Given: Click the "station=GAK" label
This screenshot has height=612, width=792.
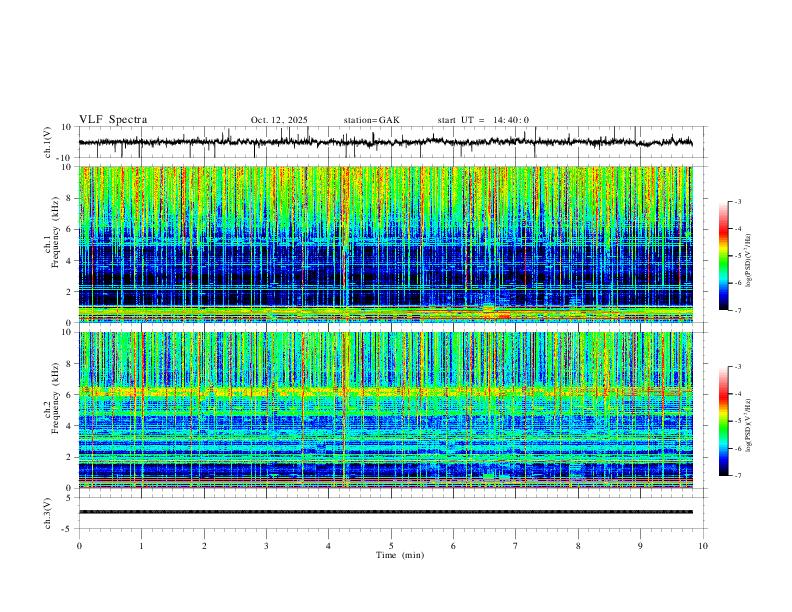Looking at the screenshot, I should tap(371, 120).
